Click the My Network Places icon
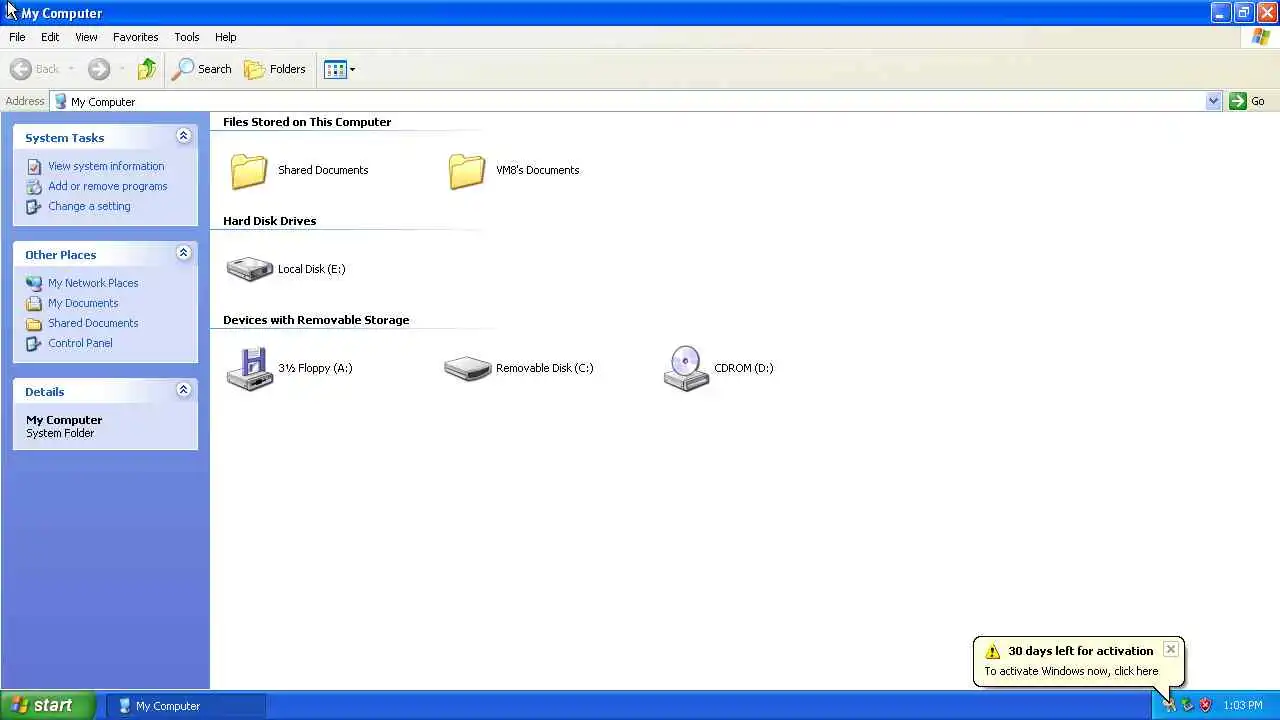1280x720 pixels. click(35, 283)
